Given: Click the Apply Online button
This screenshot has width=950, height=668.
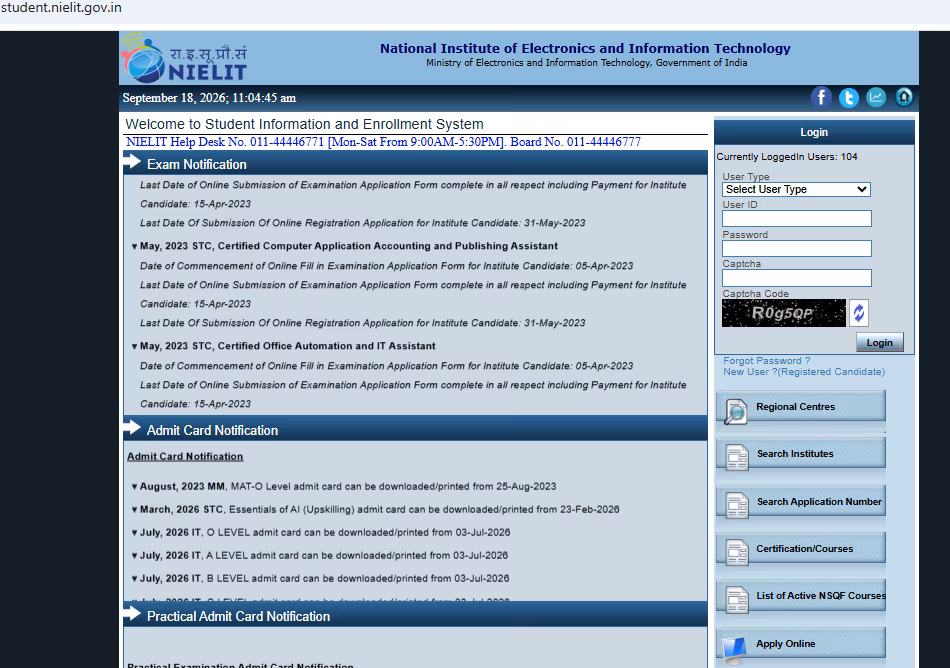Looking at the screenshot, I should pyautogui.click(x=801, y=644).
